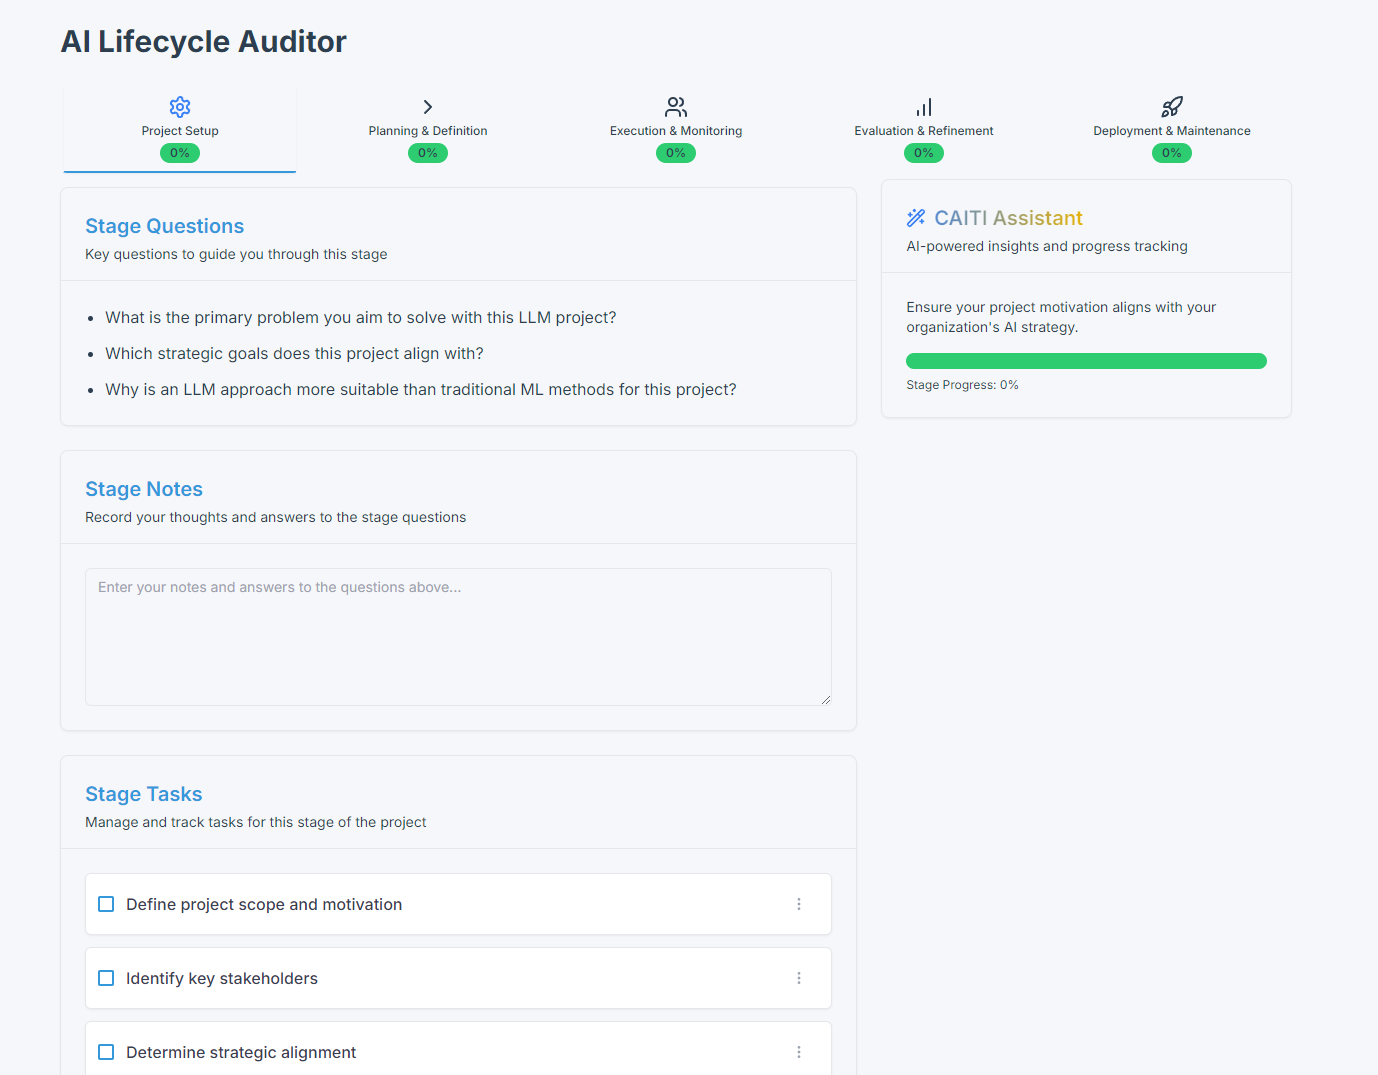Click the Planning & Definition chevron icon
Screen dimensions: 1378x1075
click(x=428, y=107)
